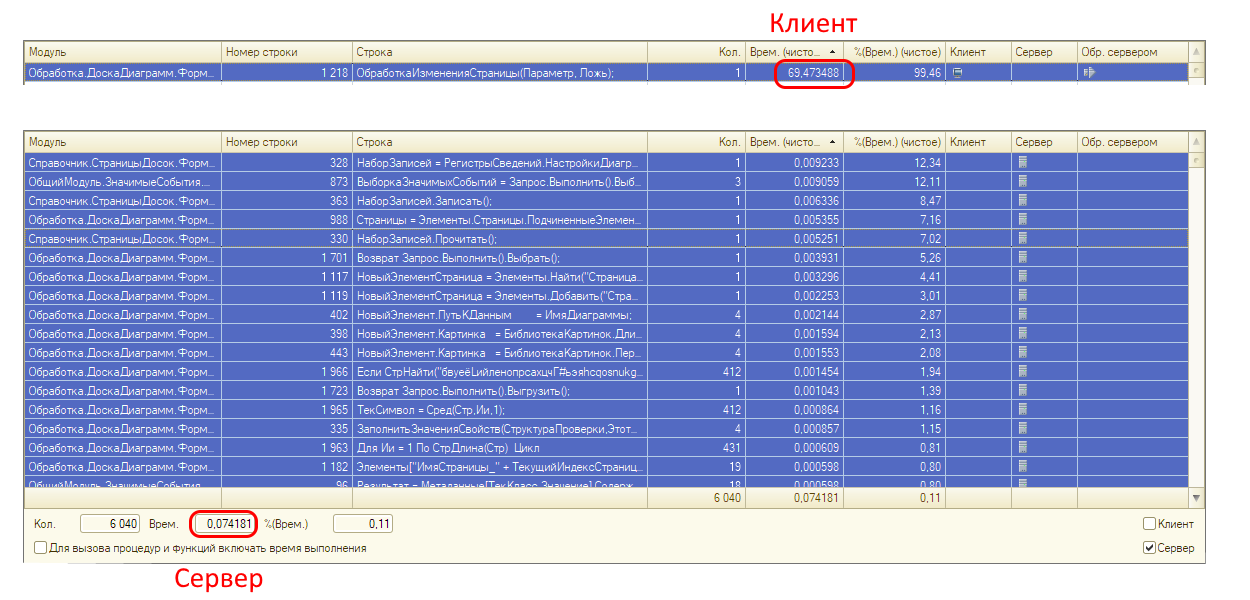The height and width of the screenshot is (600, 1250).
Task: Click Строка column header in lower table
Action: tap(499, 142)
